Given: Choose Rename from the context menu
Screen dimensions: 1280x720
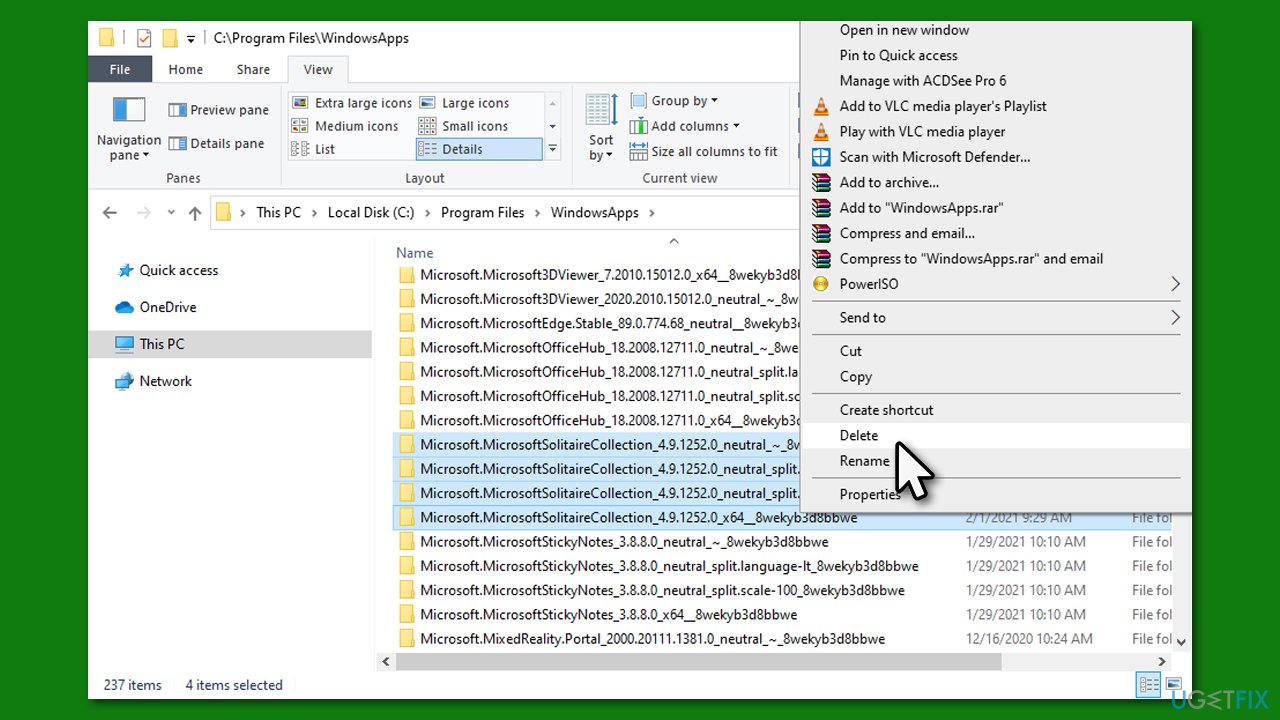Looking at the screenshot, I should pos(997,461).
